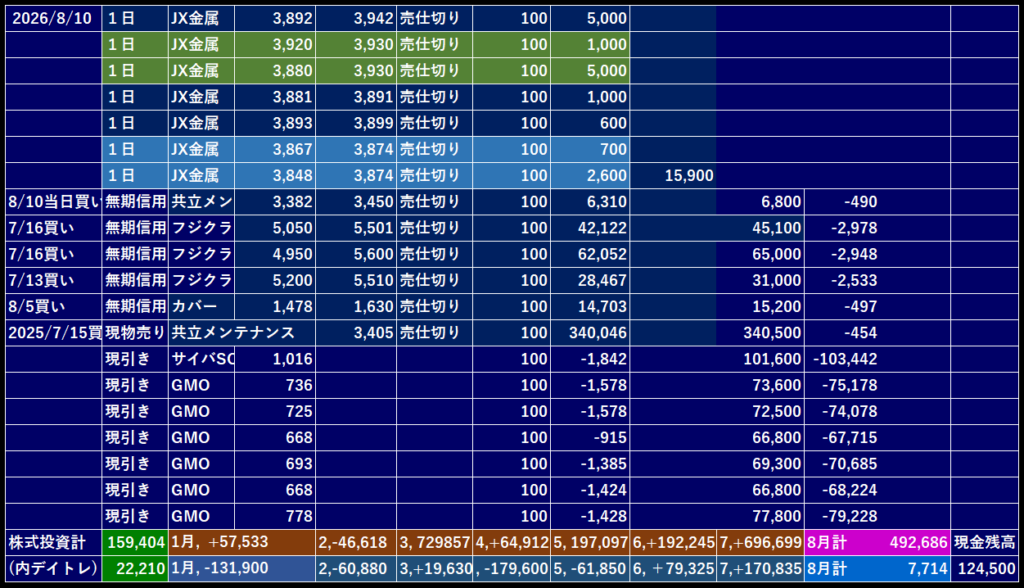Viewport: 1024px width, 588px height.
Task: Click the 42,122 profit cell
Action: tap(590, 228)
